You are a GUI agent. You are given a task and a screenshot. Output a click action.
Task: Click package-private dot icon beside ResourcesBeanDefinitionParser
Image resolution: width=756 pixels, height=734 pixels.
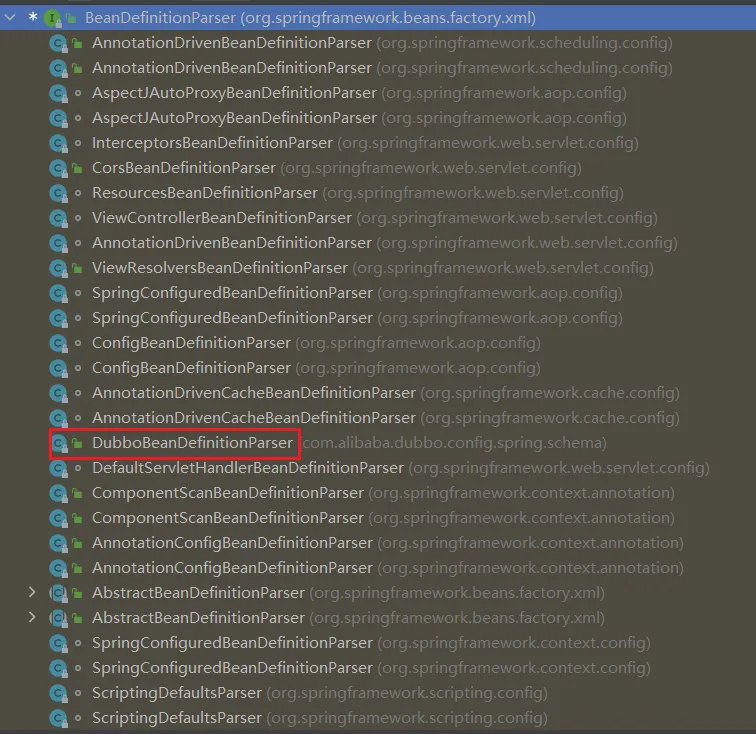(x=77, y=193)
